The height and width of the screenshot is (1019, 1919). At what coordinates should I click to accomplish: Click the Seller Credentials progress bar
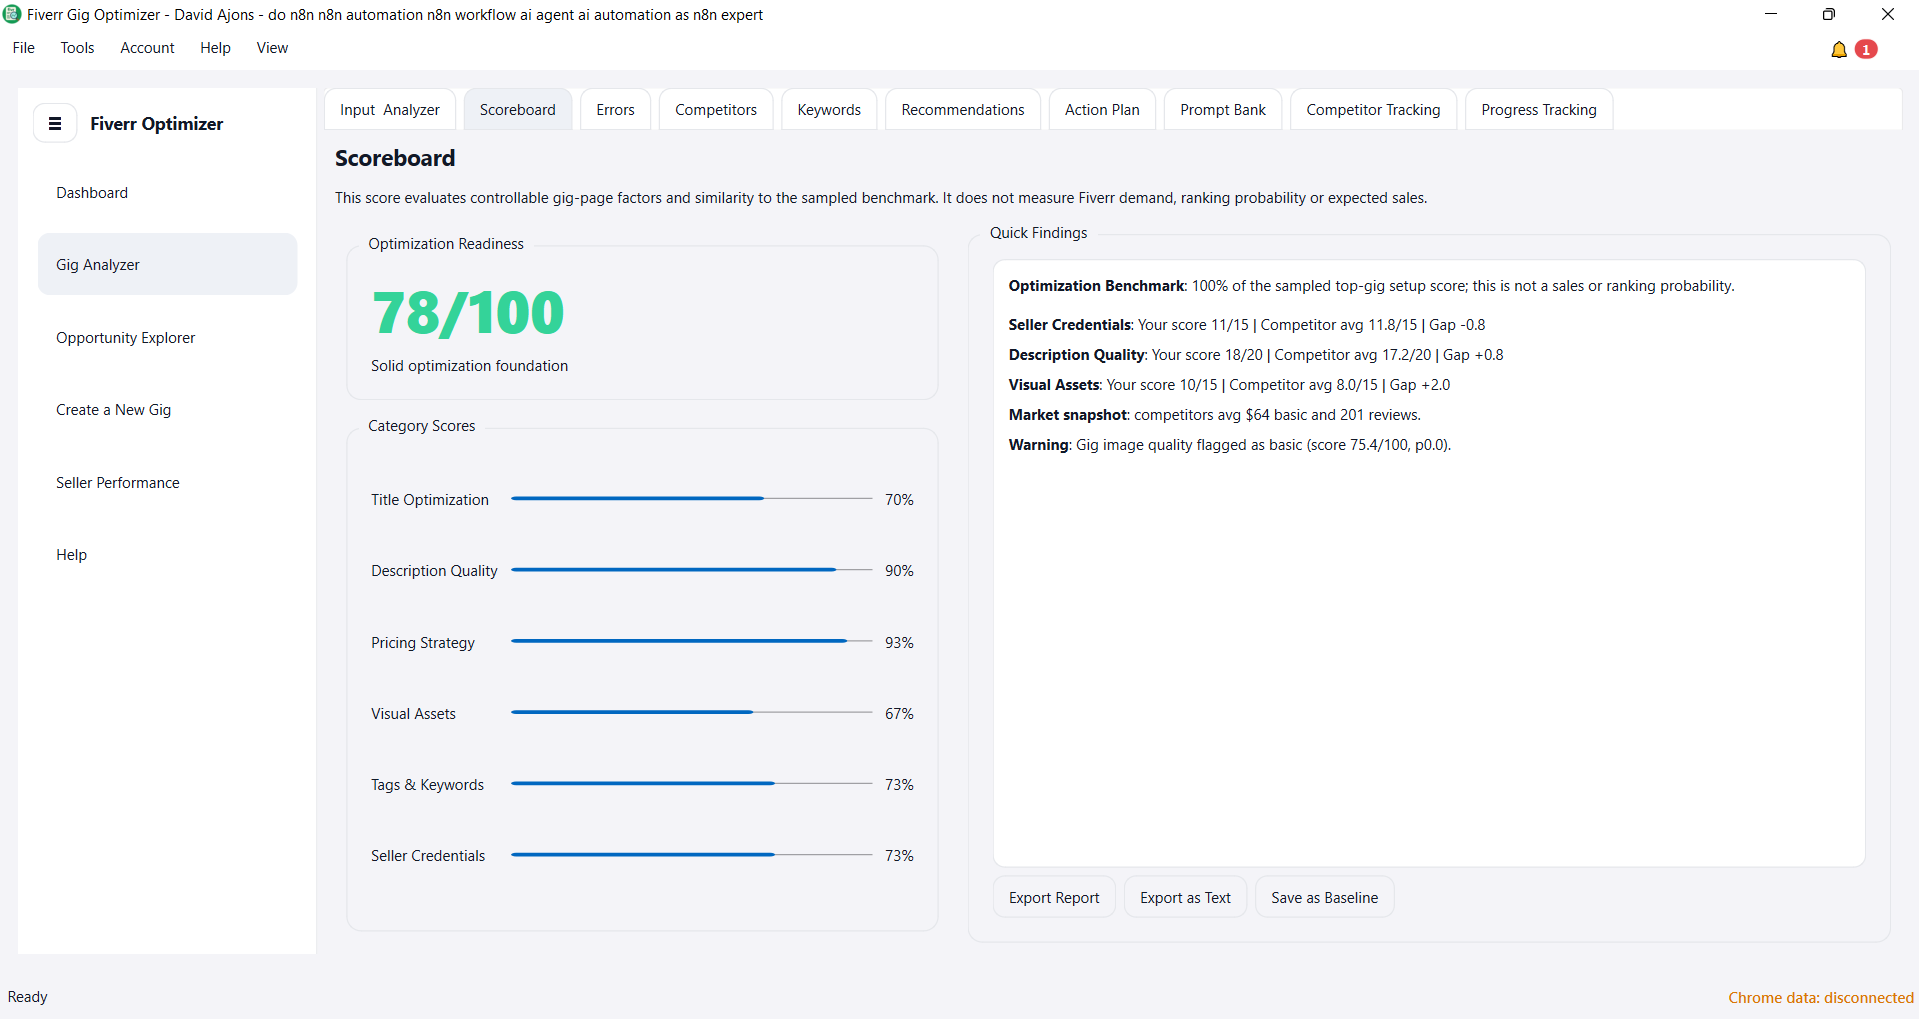coord(692,855)
